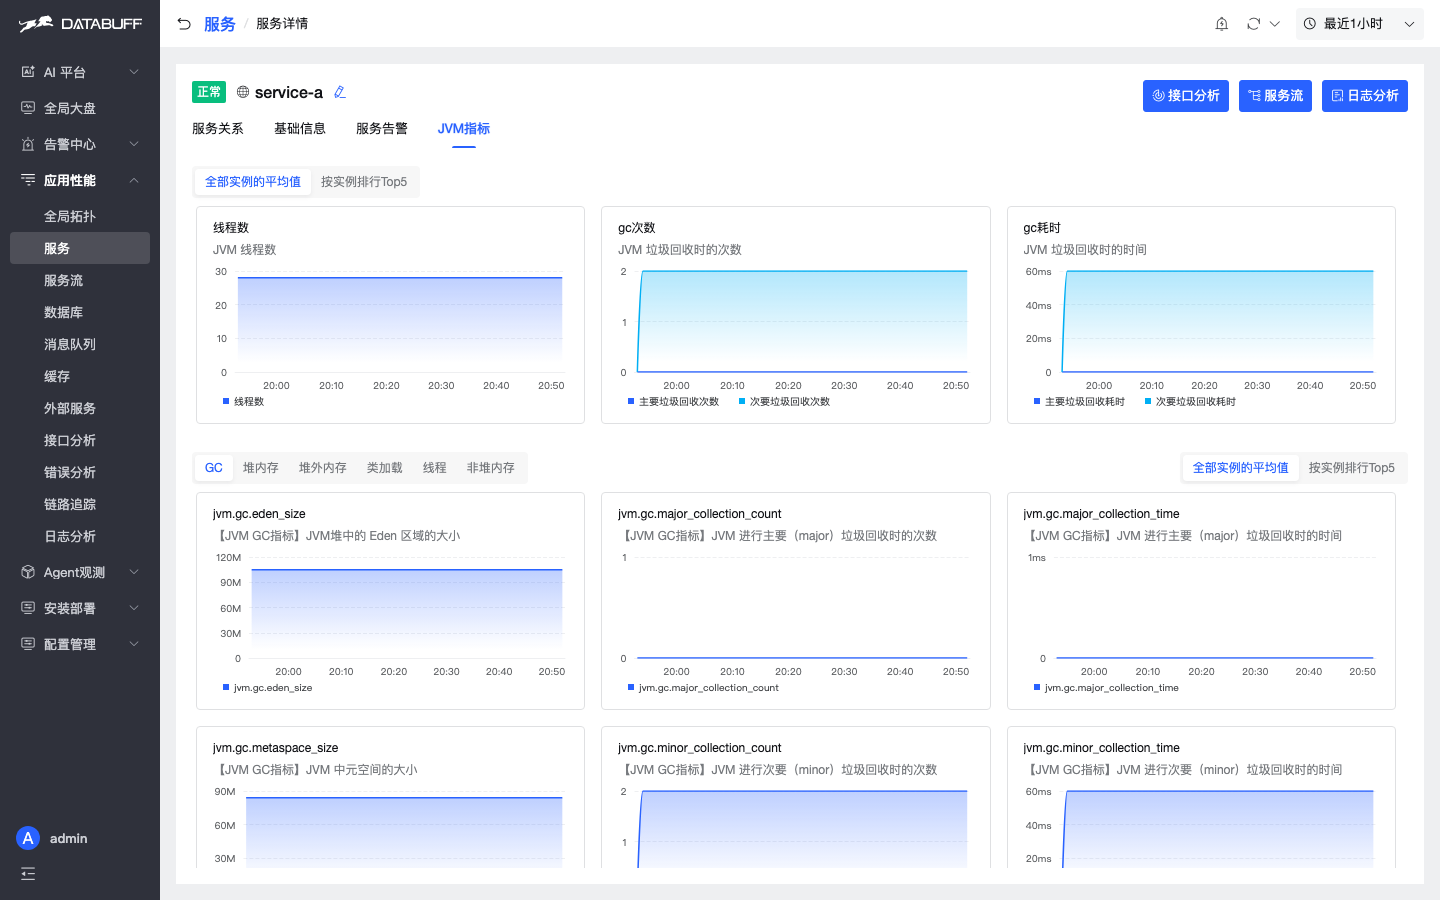Toggle the jvm.gc.eden_size legend entry
This screenshot has width=1440, height=900.
(x=267, y=688)
